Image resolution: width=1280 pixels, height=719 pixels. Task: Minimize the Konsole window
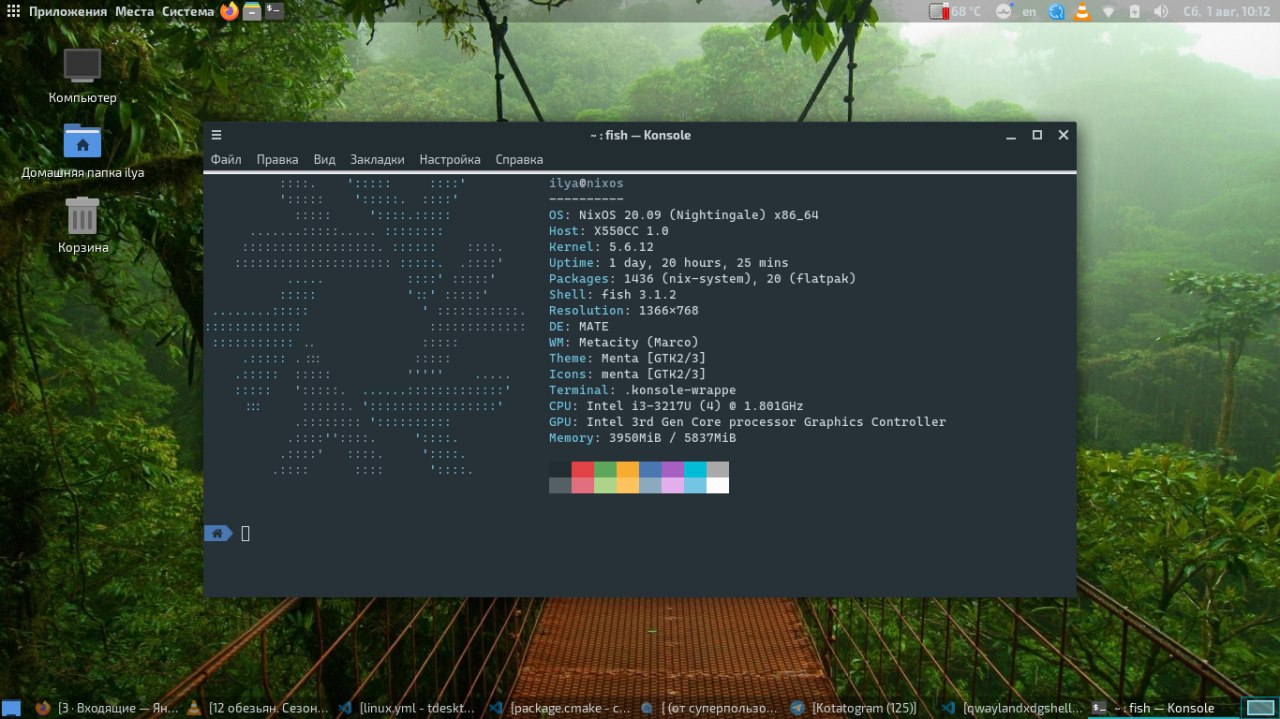[x=1011, y=135]
